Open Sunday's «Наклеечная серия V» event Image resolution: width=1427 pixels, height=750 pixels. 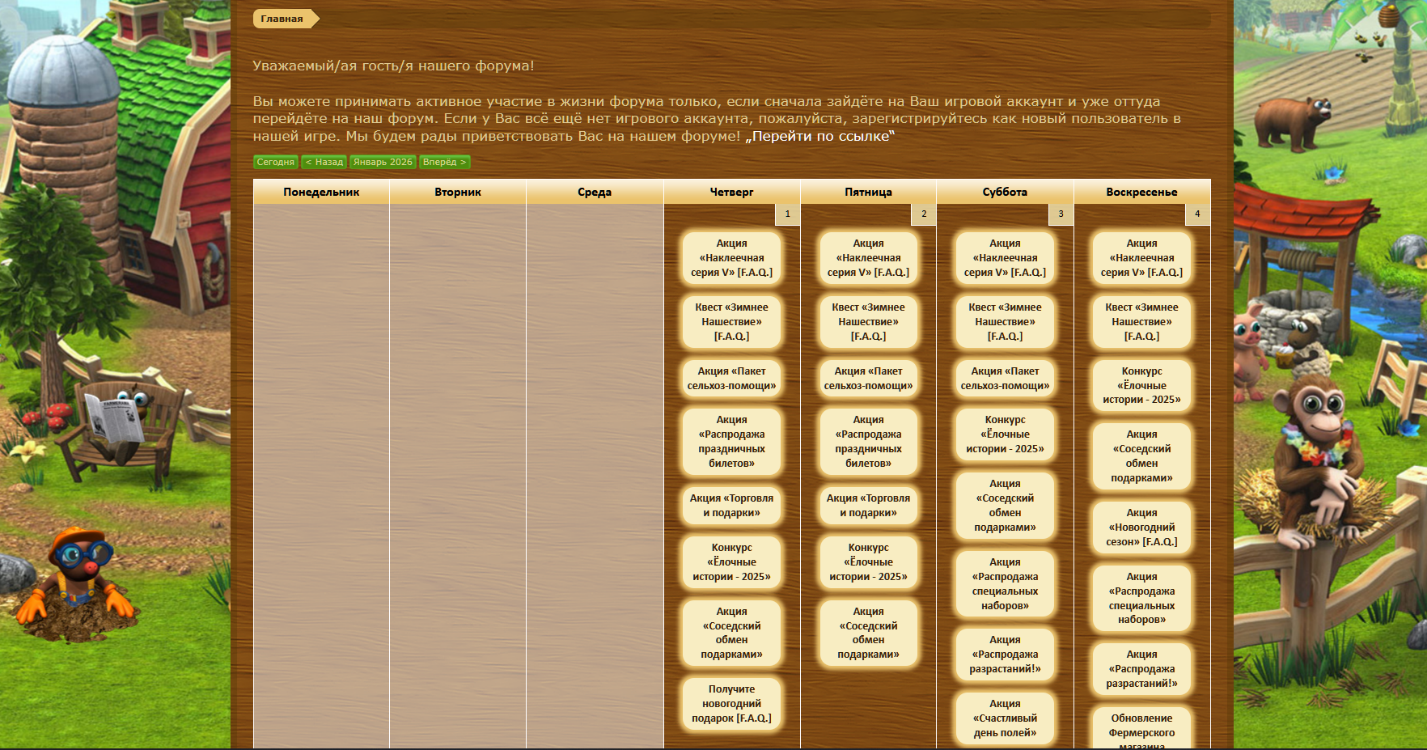1142,258
